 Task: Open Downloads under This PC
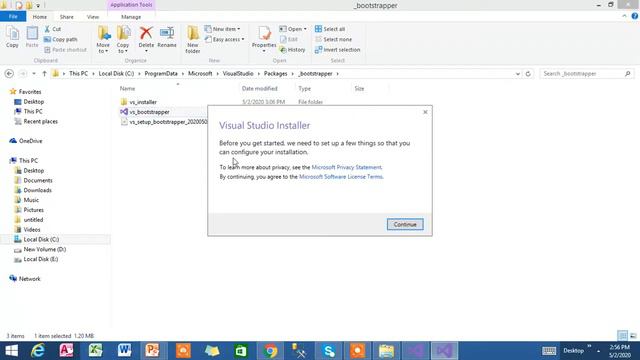[x=38, y=190]
